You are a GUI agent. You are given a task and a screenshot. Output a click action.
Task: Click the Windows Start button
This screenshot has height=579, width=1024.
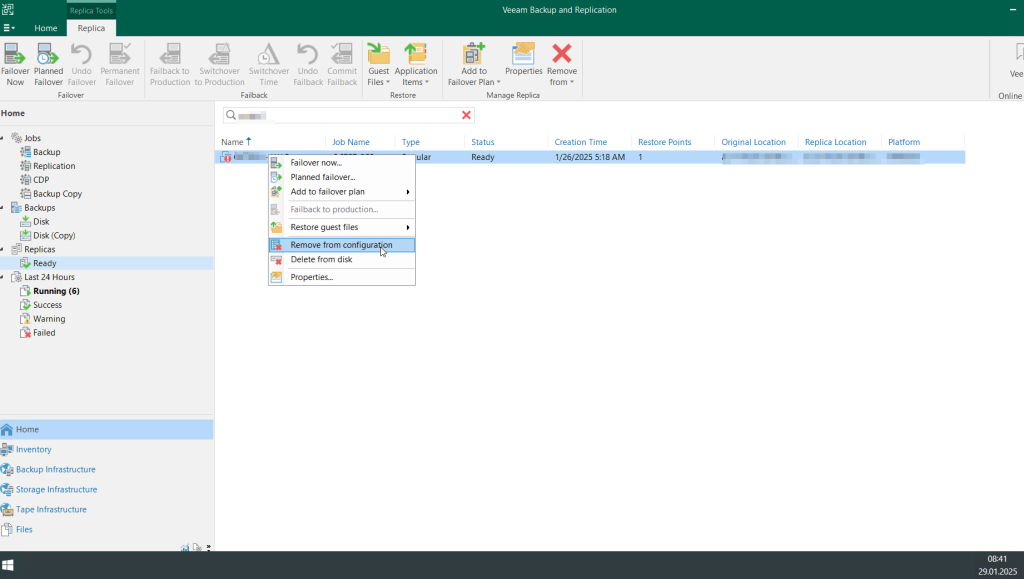[8, 565]
